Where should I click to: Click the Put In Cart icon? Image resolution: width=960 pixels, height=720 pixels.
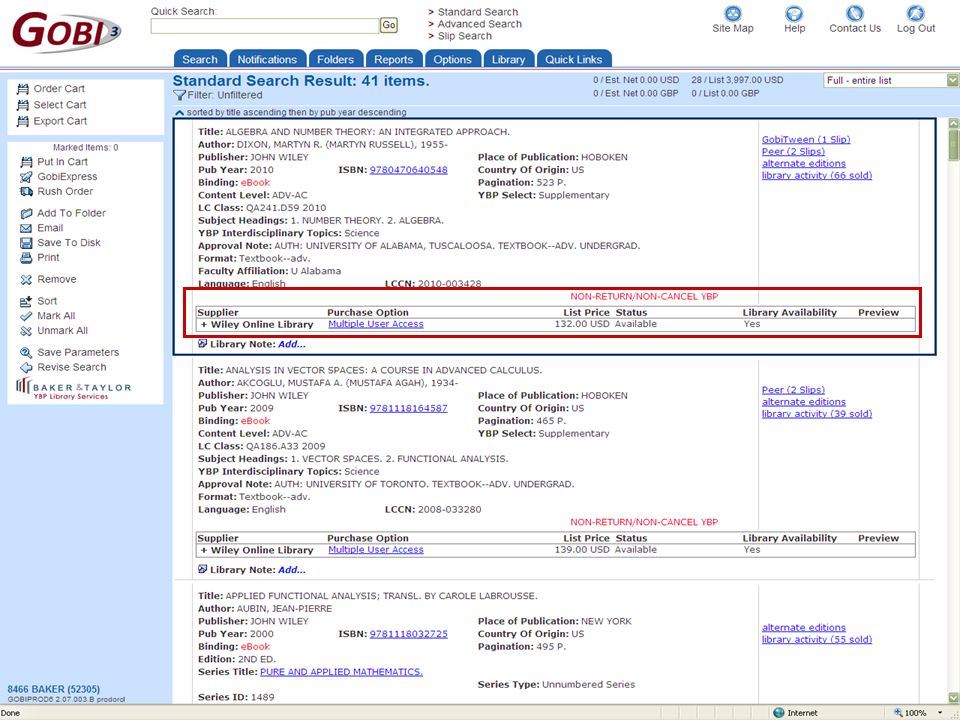coord(26,162)
